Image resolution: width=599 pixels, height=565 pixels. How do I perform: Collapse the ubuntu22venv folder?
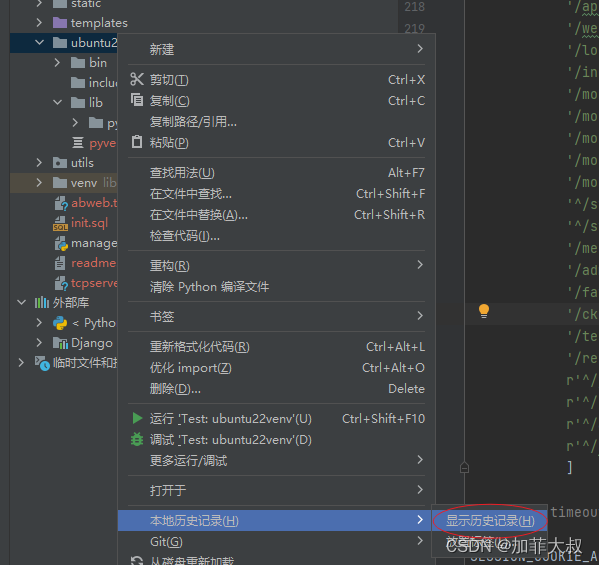click(39, 42)
